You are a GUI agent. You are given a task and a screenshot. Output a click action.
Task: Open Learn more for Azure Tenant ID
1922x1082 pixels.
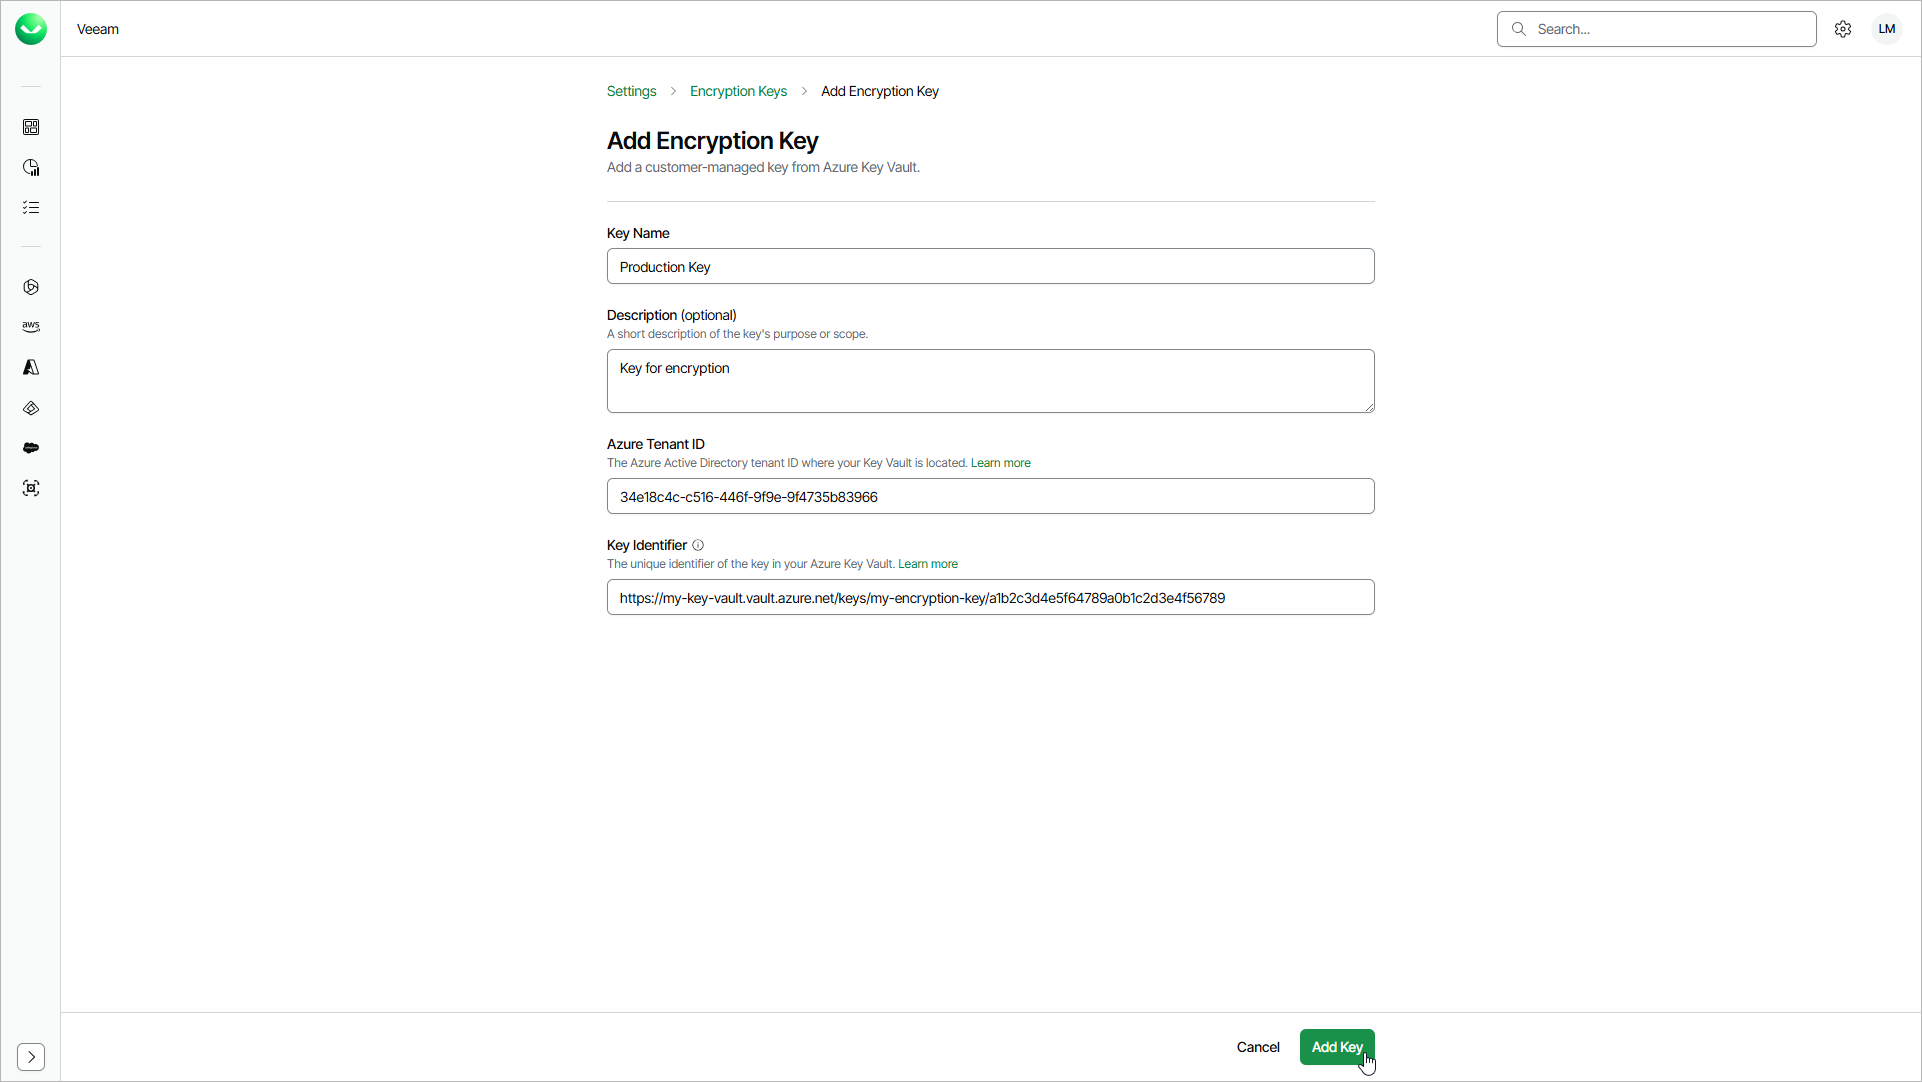click(x=1000, y=463)
